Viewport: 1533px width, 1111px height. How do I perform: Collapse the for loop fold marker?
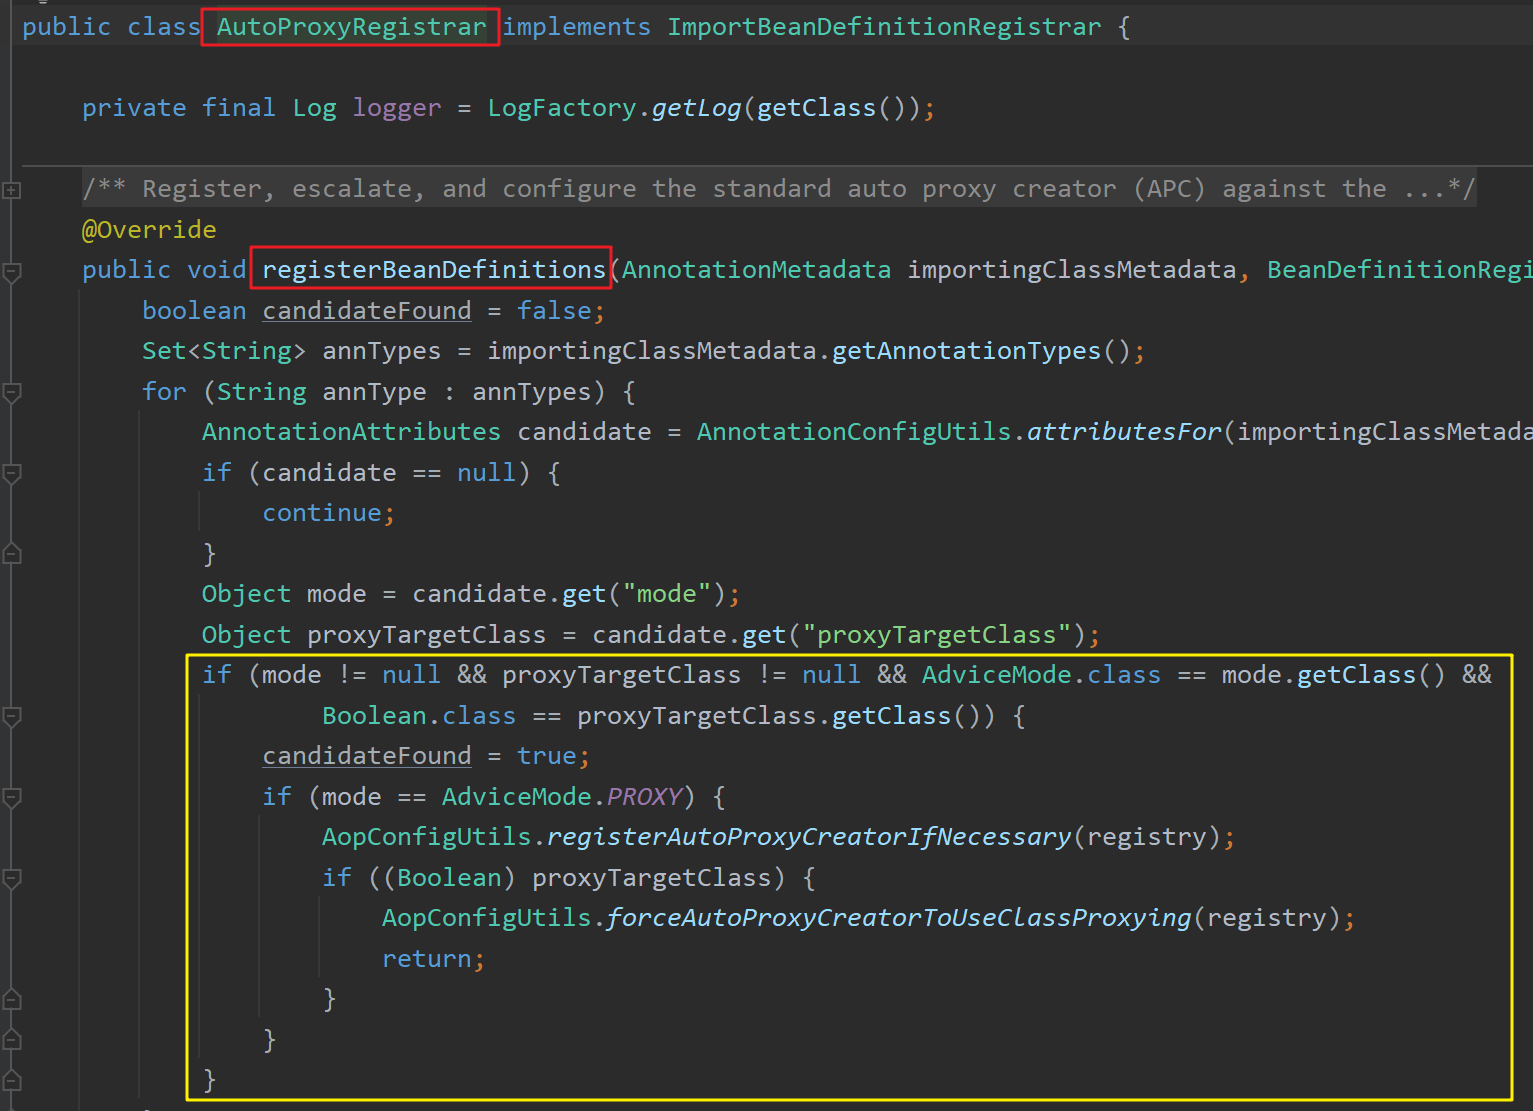[x=12, y=392]
